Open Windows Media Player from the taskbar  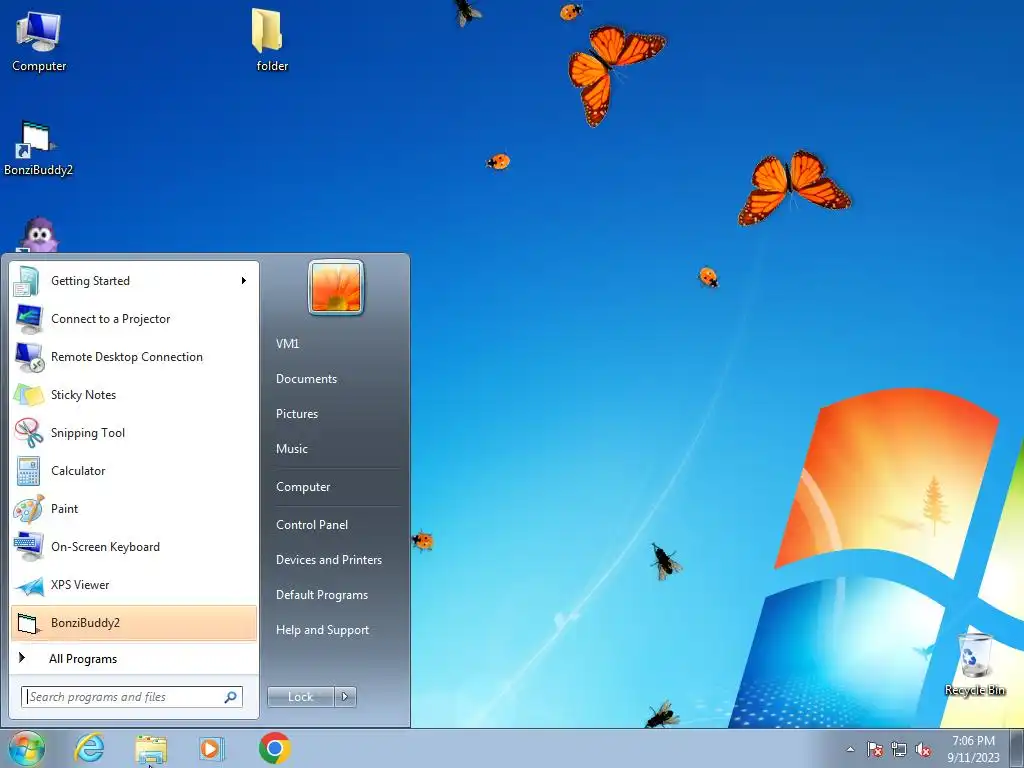211,748
